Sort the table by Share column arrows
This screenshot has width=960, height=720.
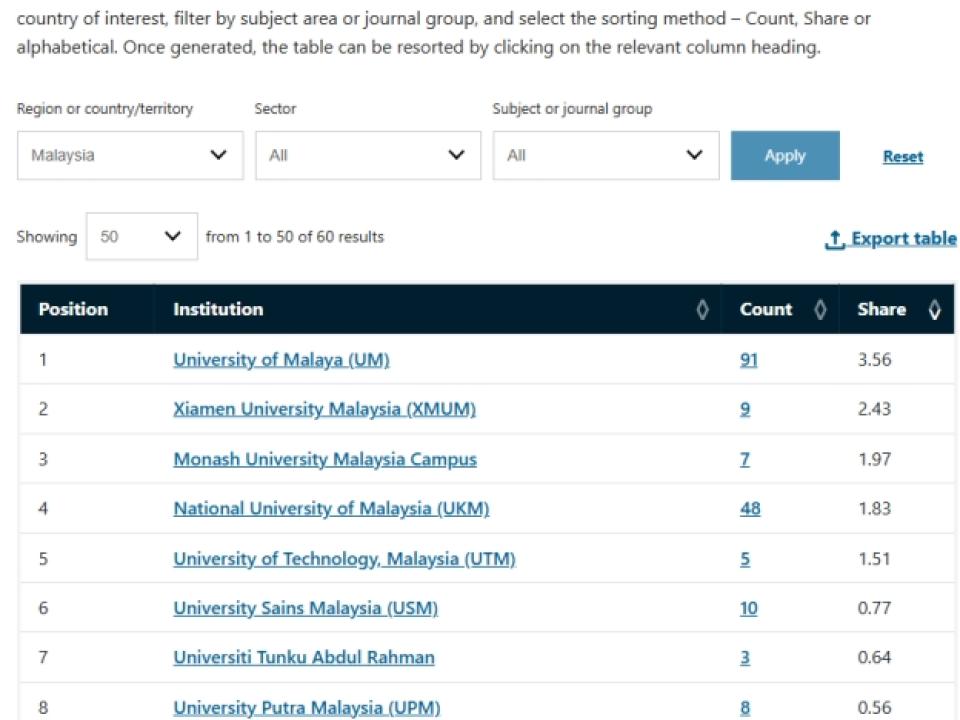pyautogui.click(x=934, y=310)
